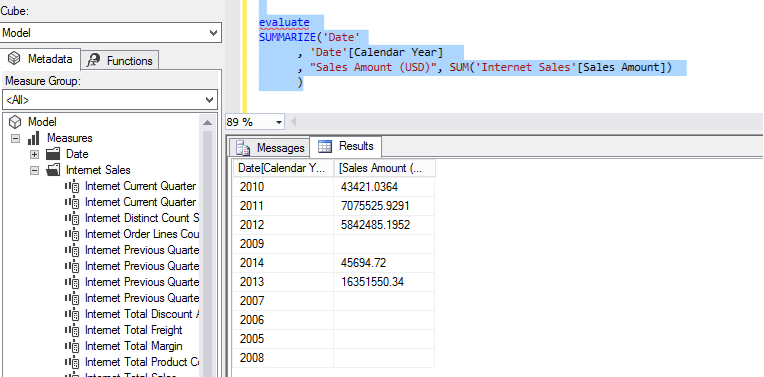Switch to the Functions tab
The image size is (764, 377).
pyautogui.click(x=120, y=61)
